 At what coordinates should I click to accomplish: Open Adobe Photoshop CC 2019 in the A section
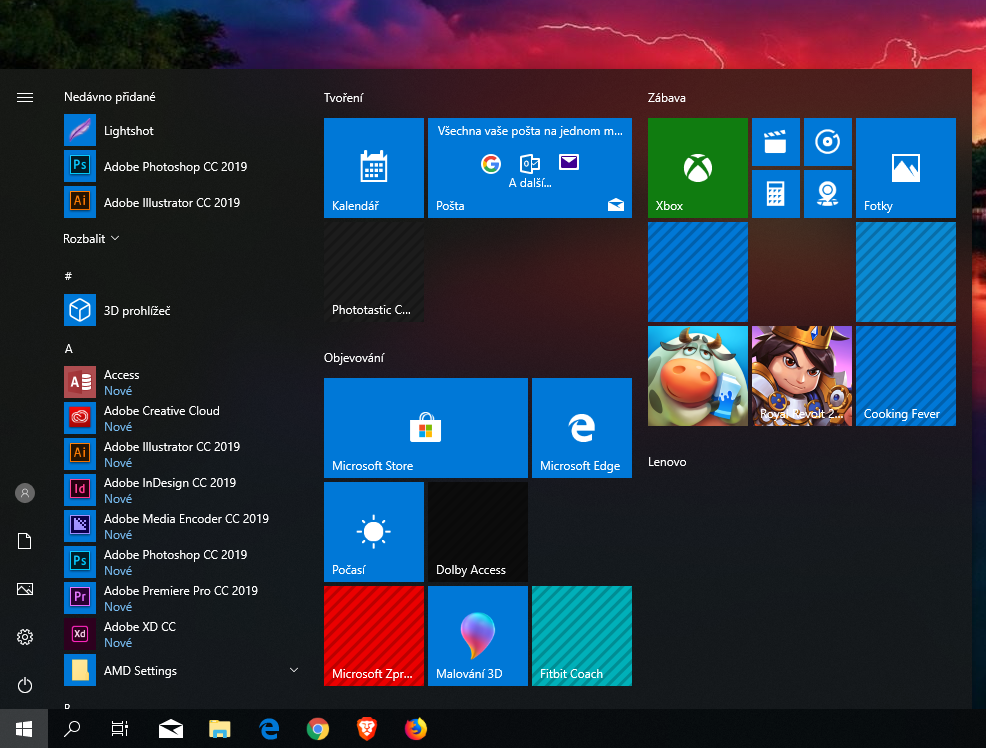tap(182, 562)
